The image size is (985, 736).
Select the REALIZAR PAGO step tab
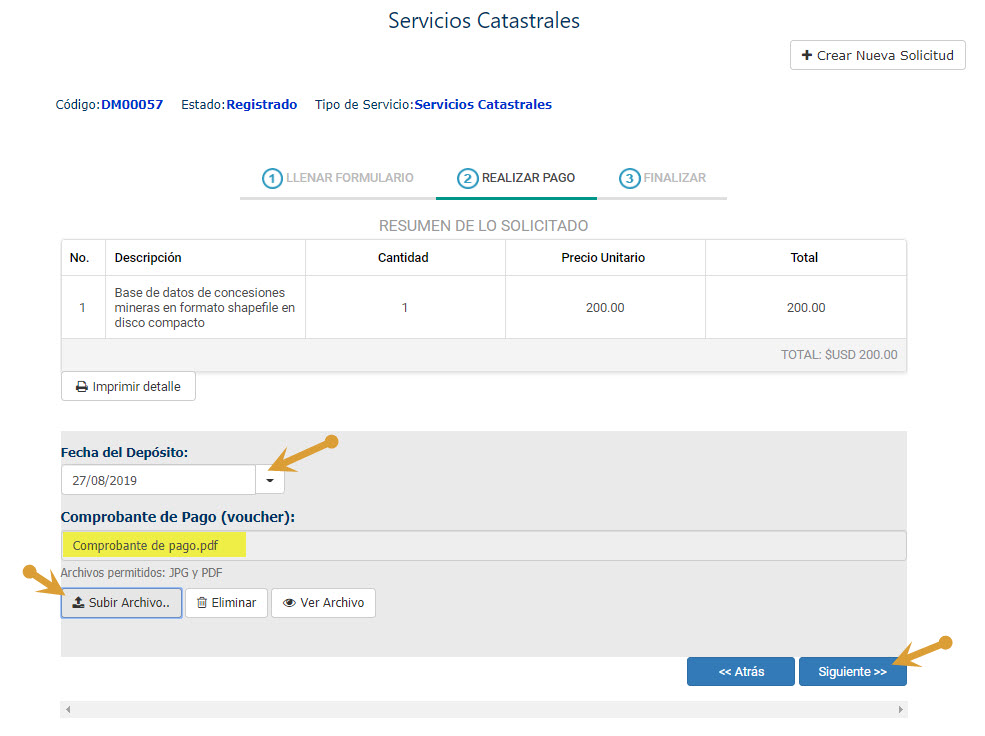tap(516, 178)
